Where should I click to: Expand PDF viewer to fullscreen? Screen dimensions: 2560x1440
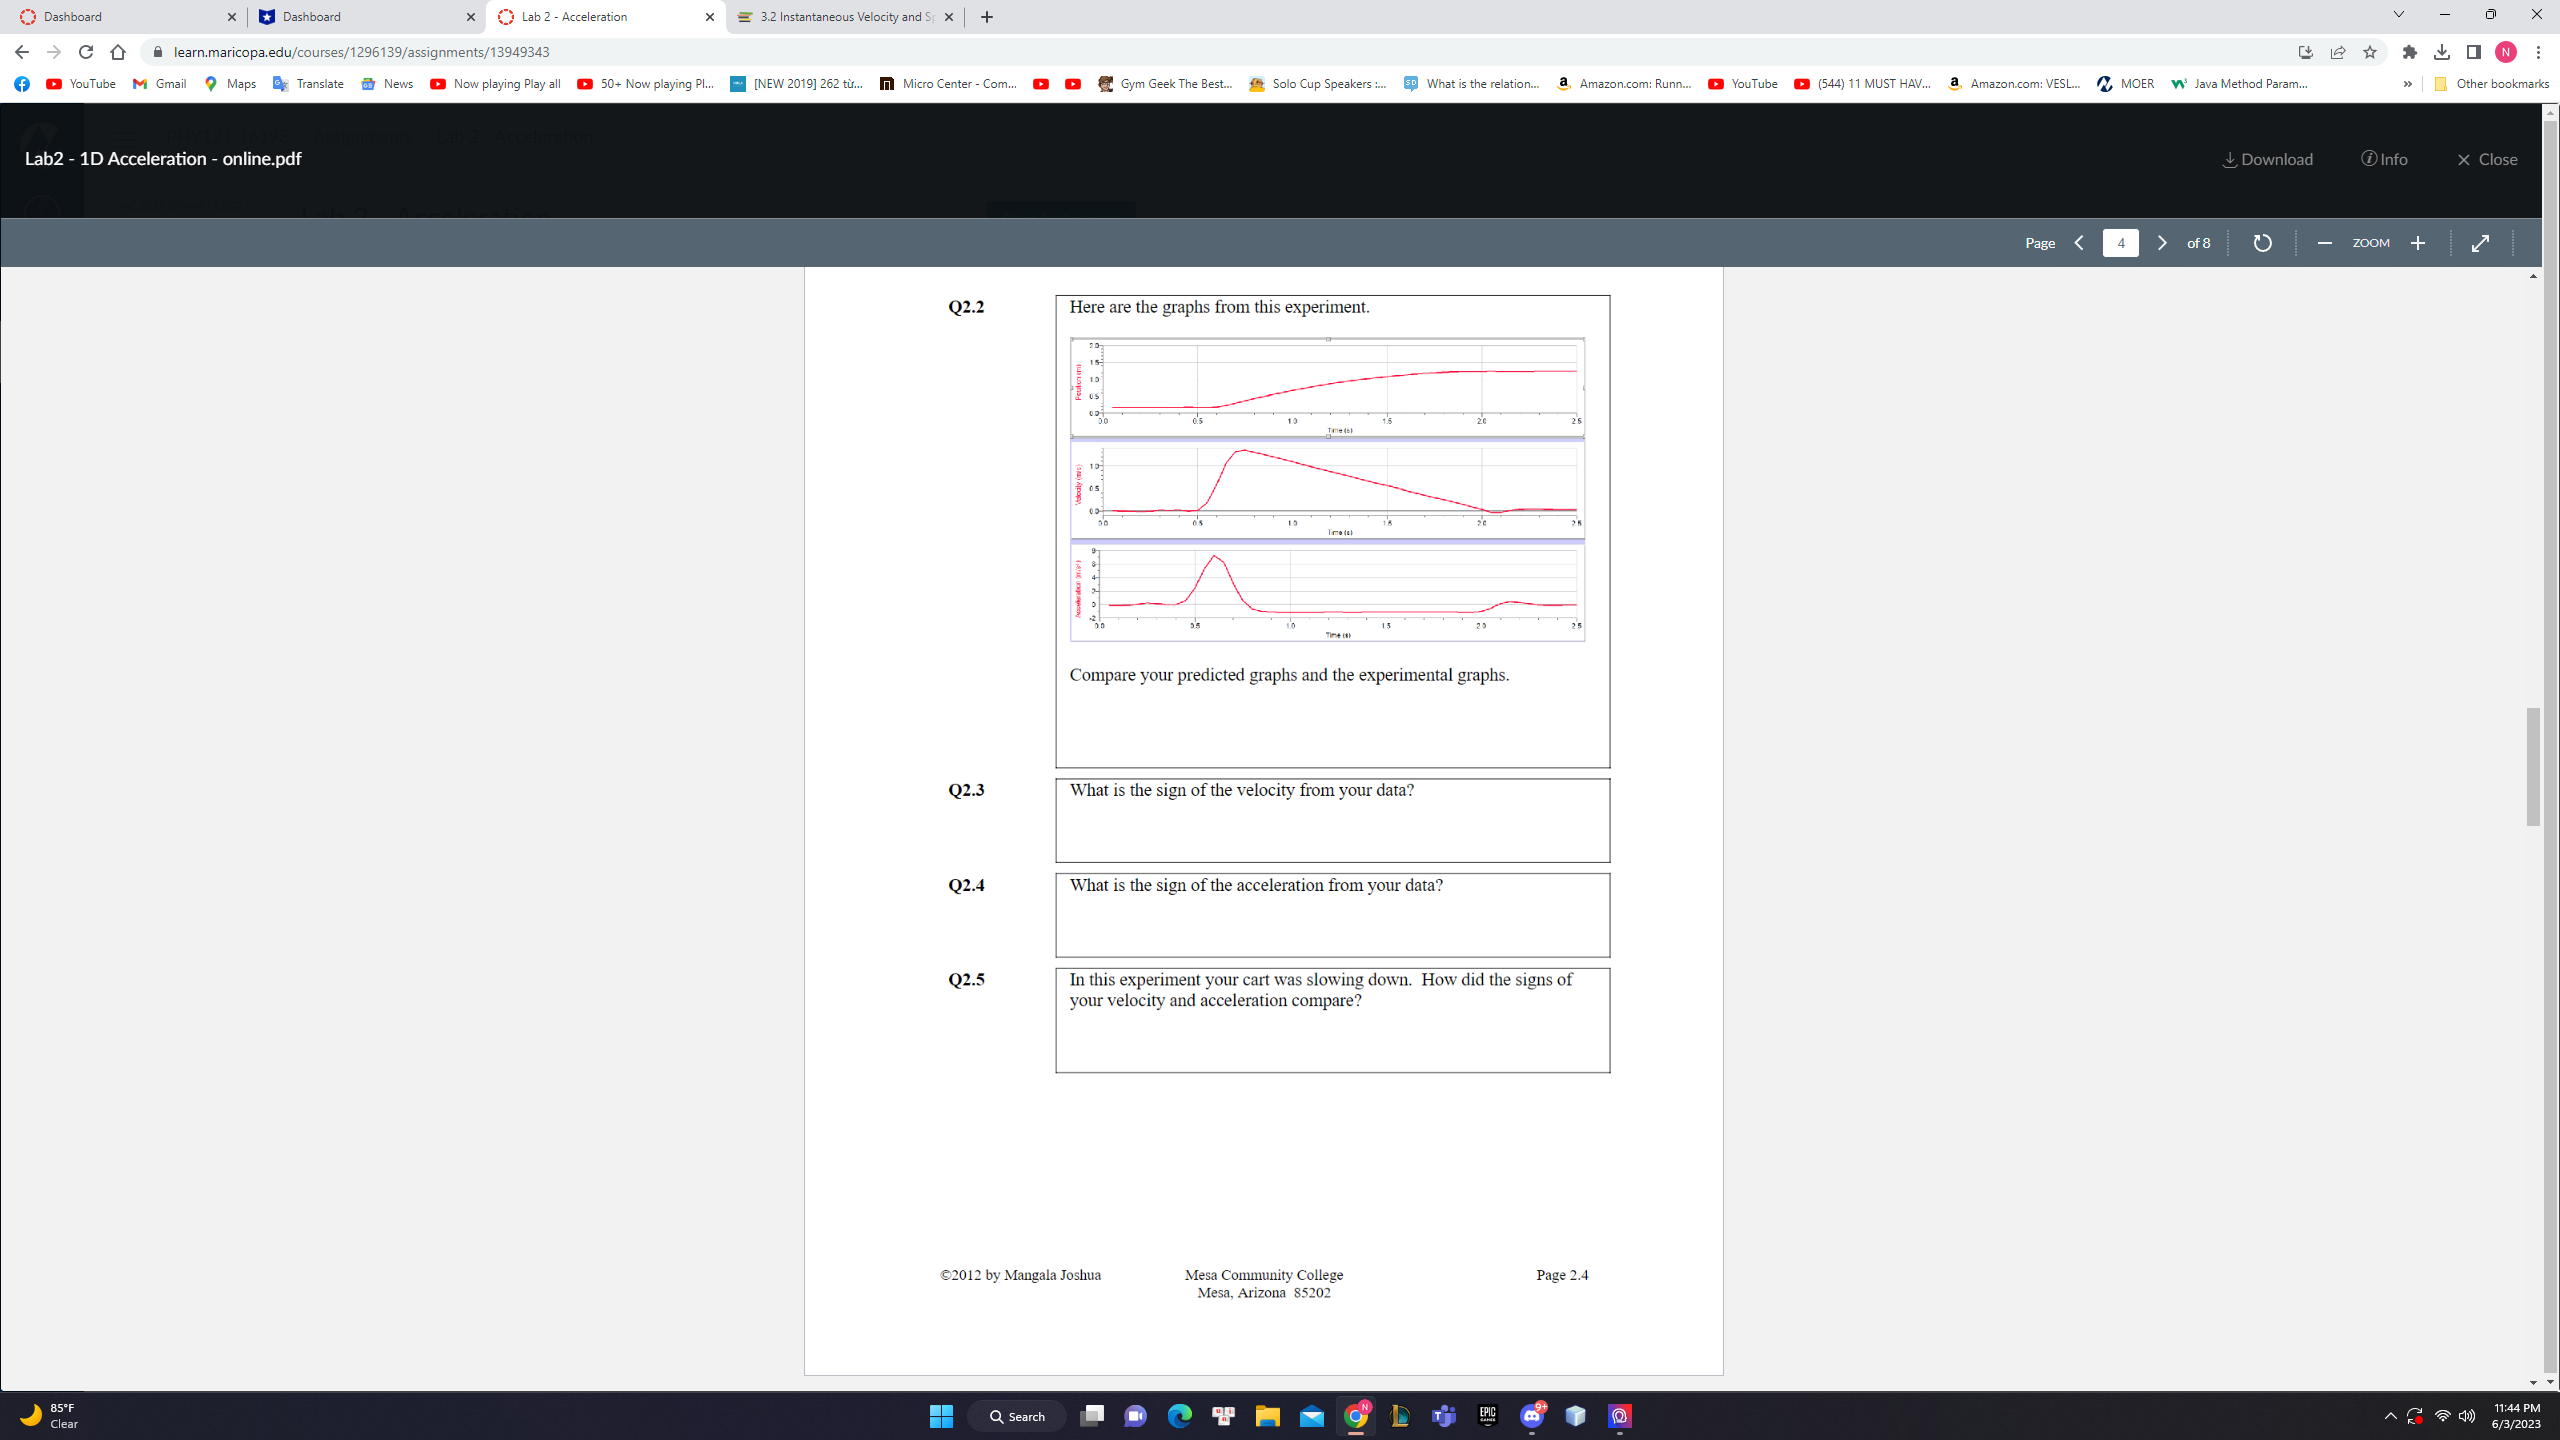click(2480, 243)
